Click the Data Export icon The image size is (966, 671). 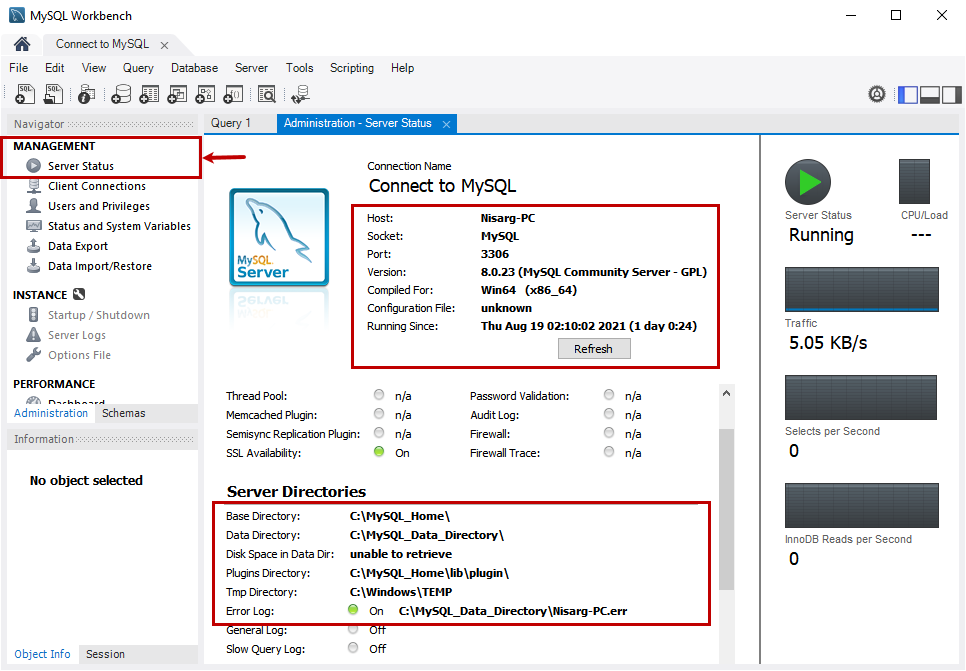click(x=34, y=245)
